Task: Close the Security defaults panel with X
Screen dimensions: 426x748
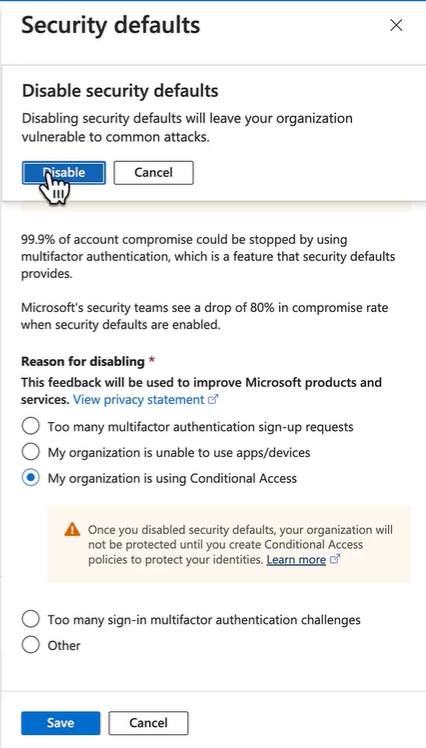Action: (396, 25)
